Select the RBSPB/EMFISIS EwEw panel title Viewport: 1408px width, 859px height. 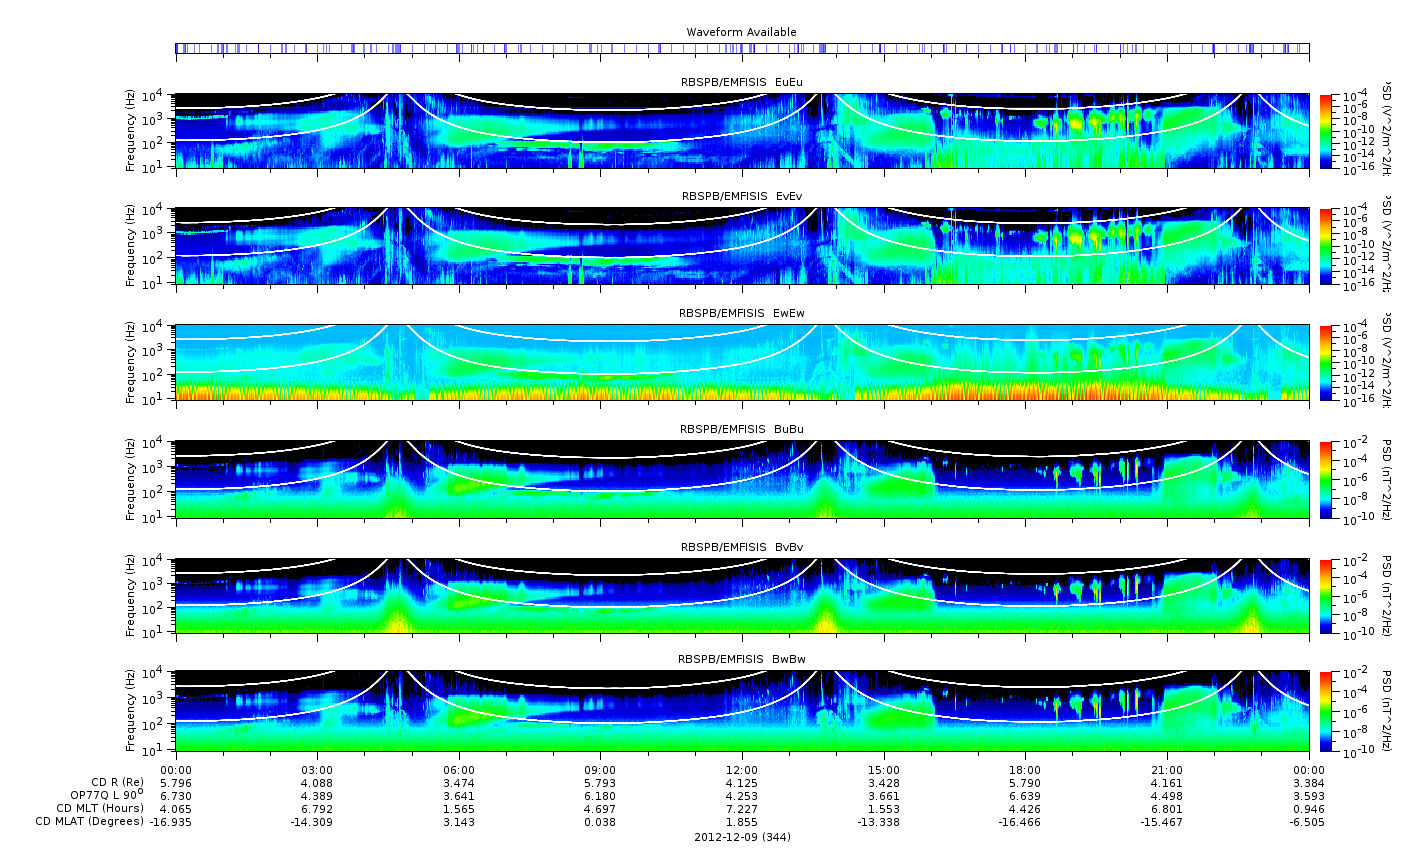click(741, 313)
